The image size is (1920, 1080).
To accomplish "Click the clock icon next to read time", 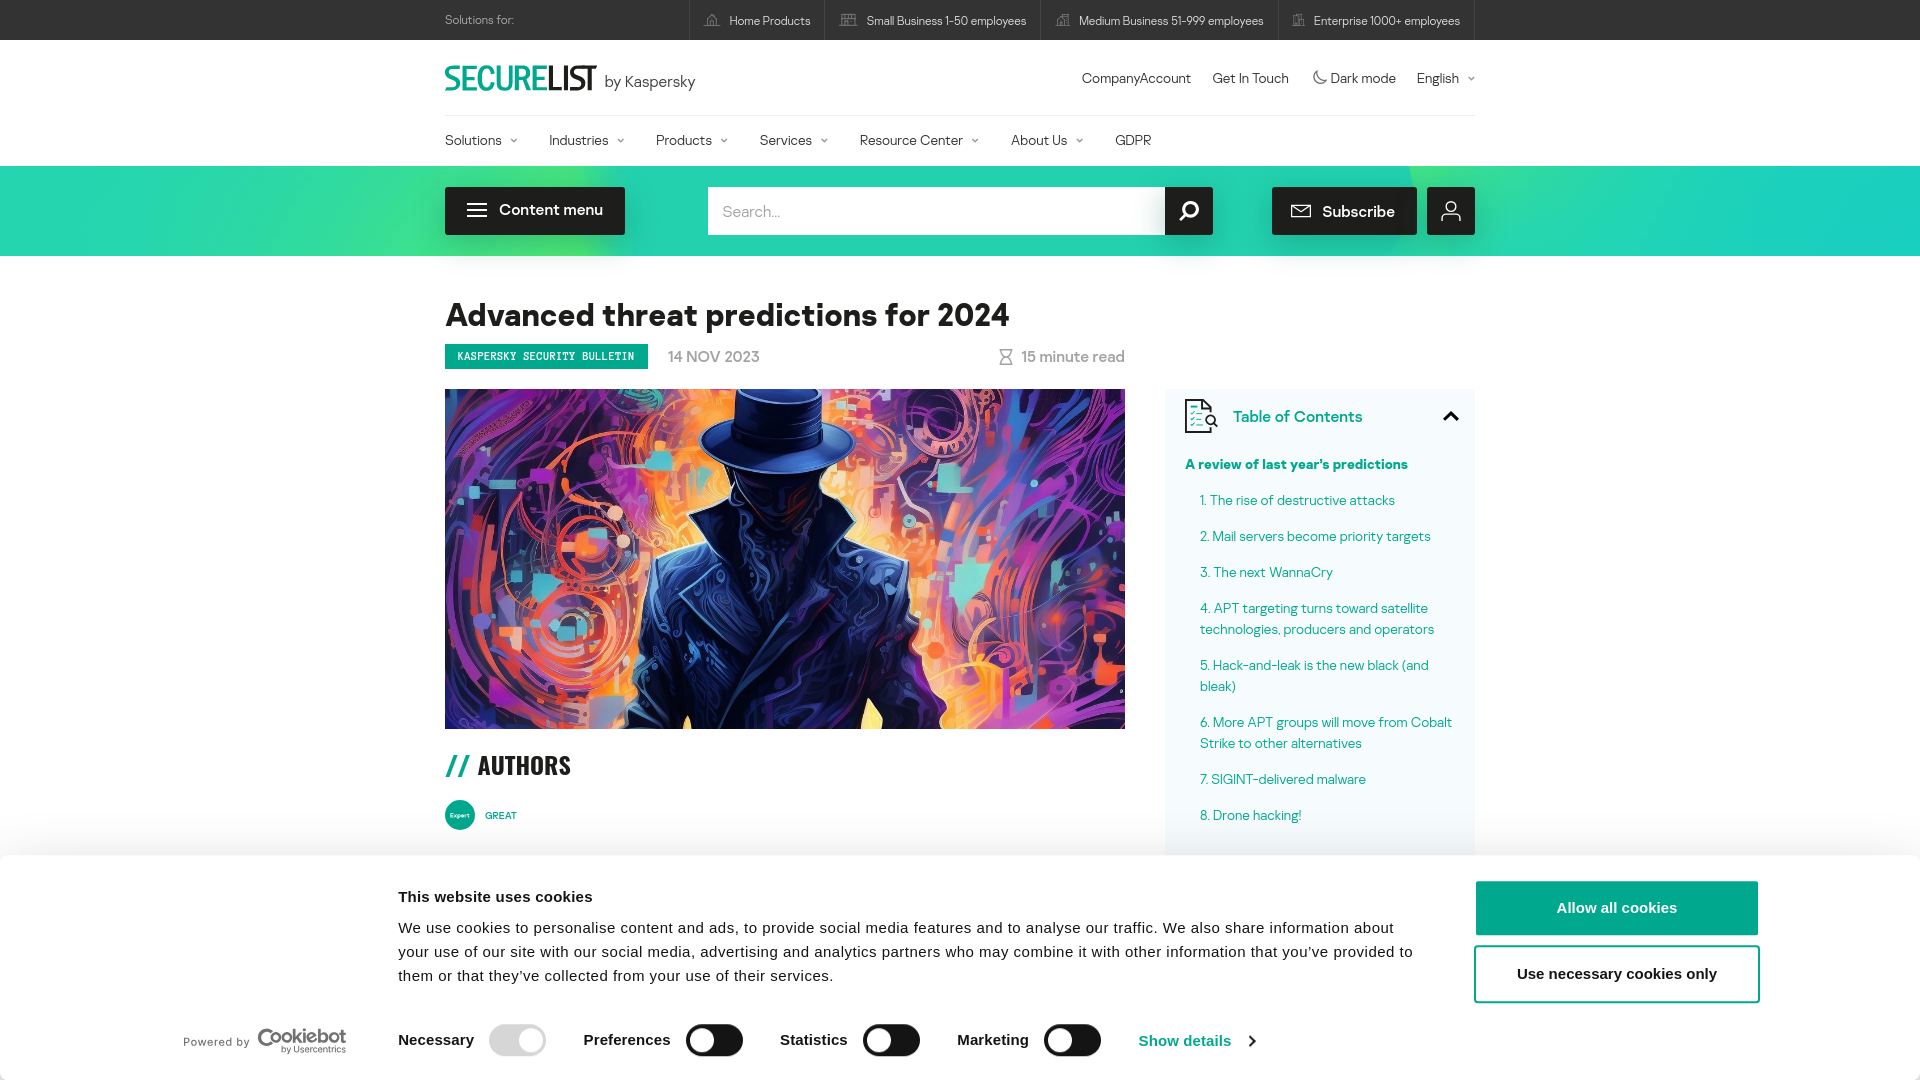I will point(1005,356).
